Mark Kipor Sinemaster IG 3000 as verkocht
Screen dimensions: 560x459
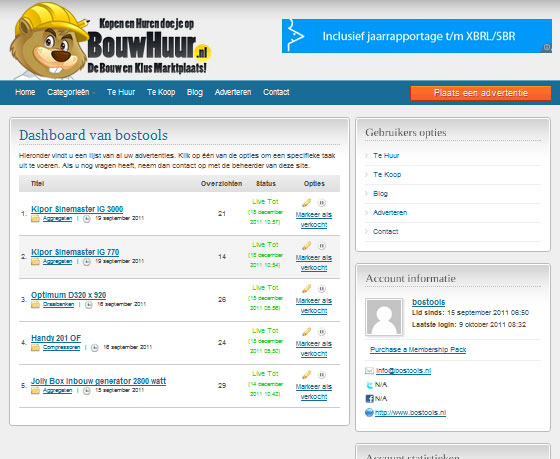[x=314, y=220]
